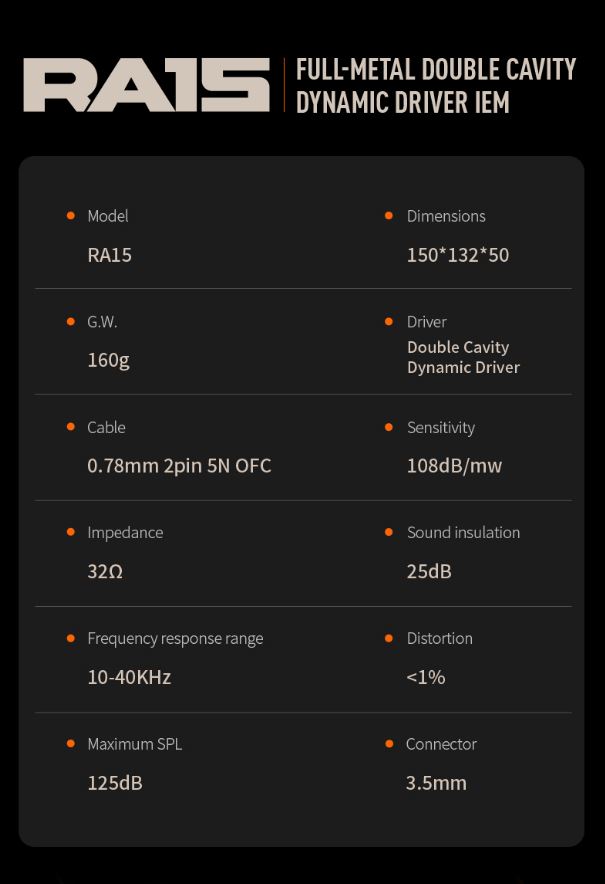Image resolution: width=605 pixels, height=884 pixels.
Task: Click the 150*132*50 dimensions value
Action: 457,255
